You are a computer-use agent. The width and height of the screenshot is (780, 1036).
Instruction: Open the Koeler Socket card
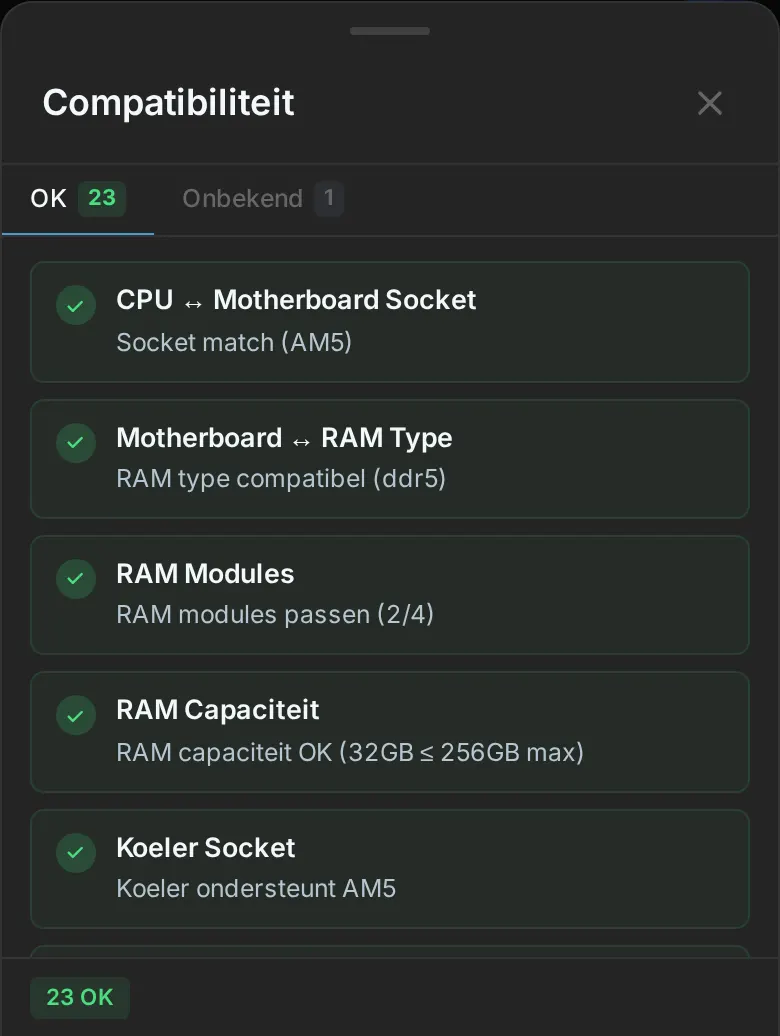pyautogui.click(x=390, y=869)
